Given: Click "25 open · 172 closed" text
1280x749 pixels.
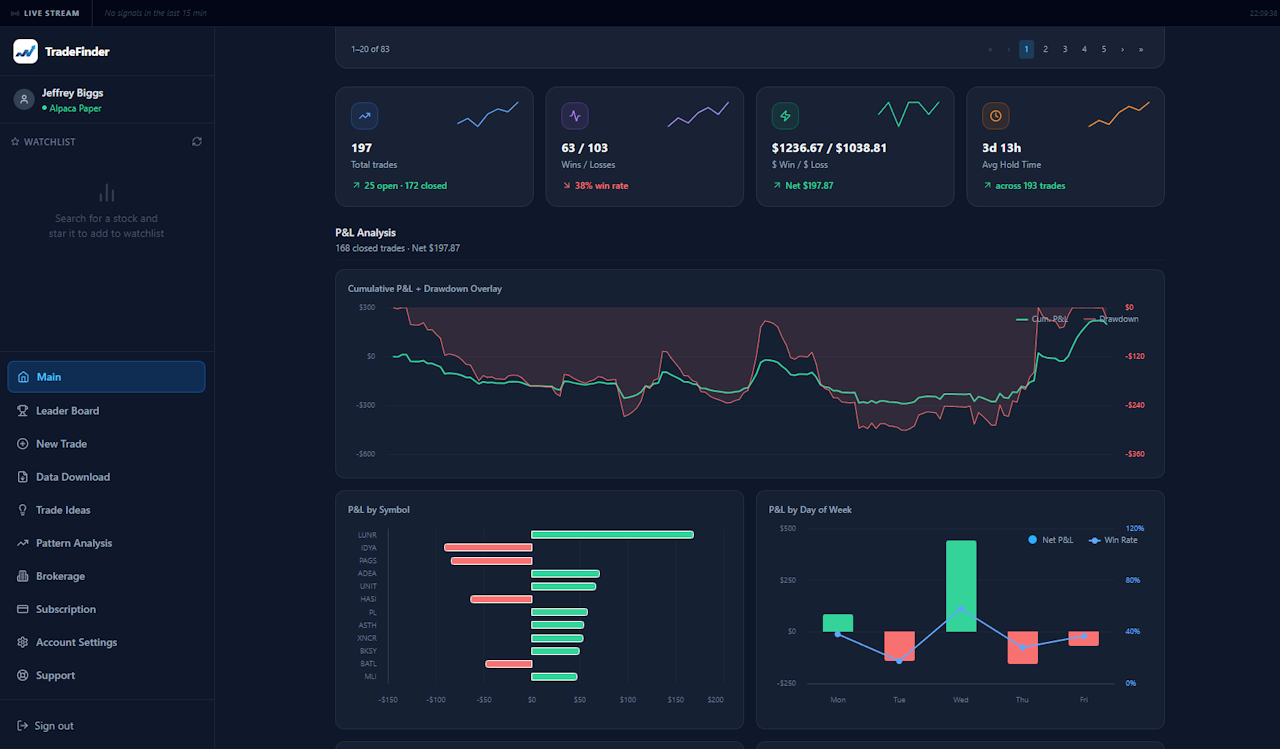Looking at the screenshot, I should point(405,186).
